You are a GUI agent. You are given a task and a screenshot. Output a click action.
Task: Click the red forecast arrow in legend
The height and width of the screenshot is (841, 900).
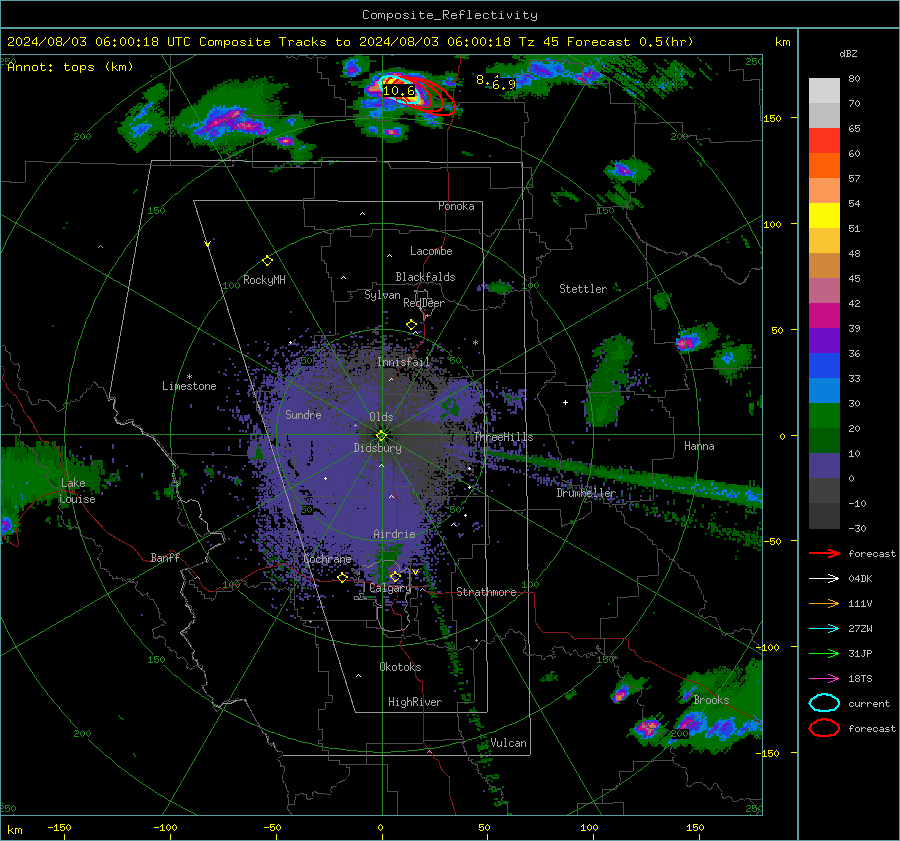824,553
